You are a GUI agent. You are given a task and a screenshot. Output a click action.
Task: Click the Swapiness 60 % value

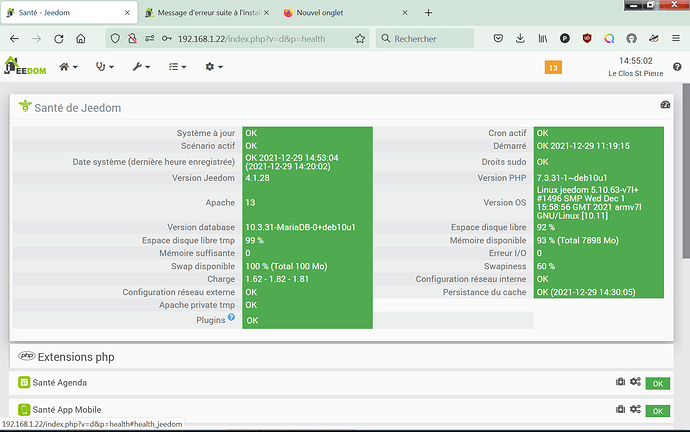coord(546,266)
